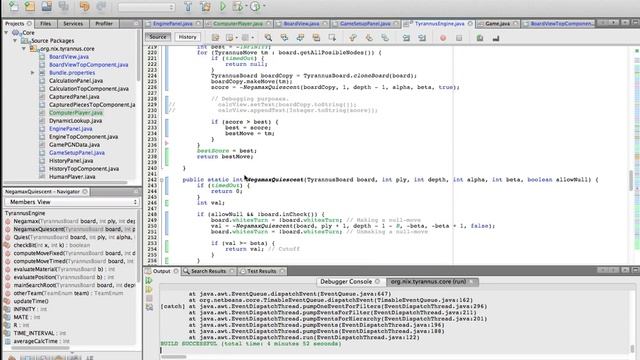Click the Shift Line Left icon
Viewport: 640px width, 360px height.
406,38
